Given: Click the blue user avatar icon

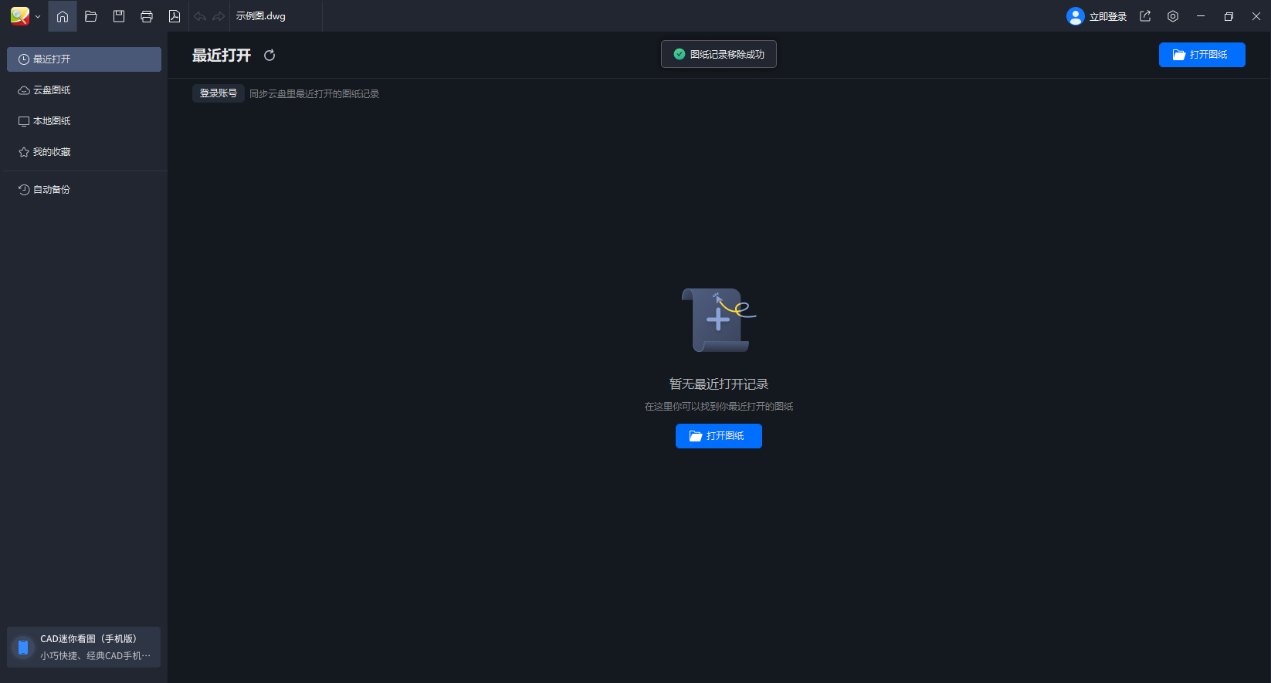Looking at the screenshot, I should click(1075, 16).
